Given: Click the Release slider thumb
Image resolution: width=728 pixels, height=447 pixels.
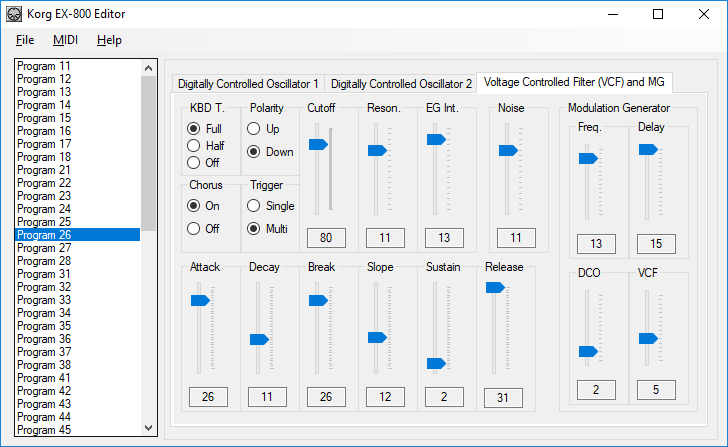Looking at the screenshot, I should coord(495,288).
